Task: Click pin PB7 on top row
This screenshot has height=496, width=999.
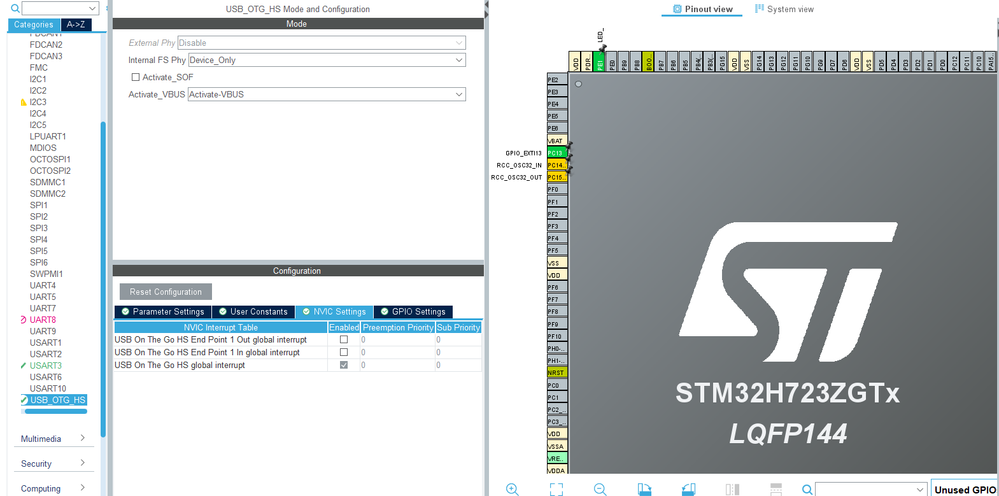Action: [661, 62]
